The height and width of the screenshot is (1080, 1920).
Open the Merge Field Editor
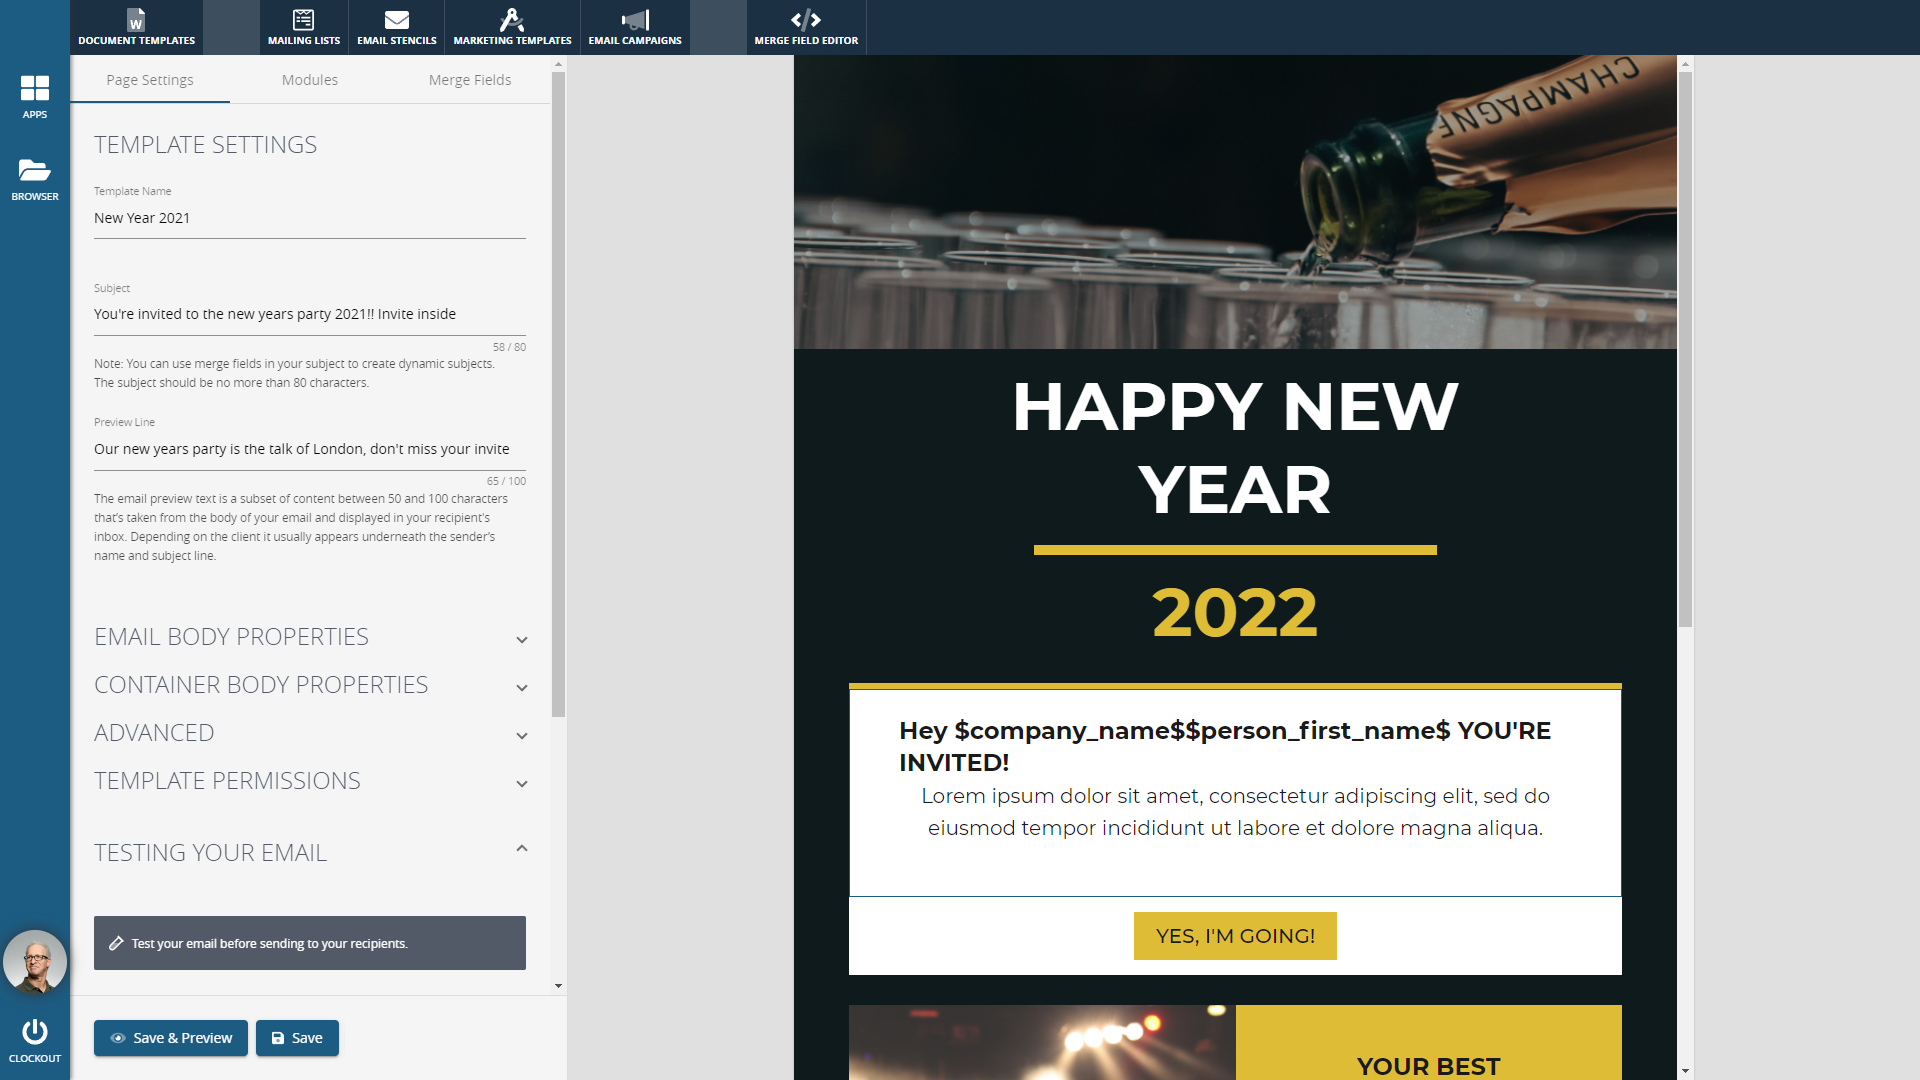tap(805, 27)
